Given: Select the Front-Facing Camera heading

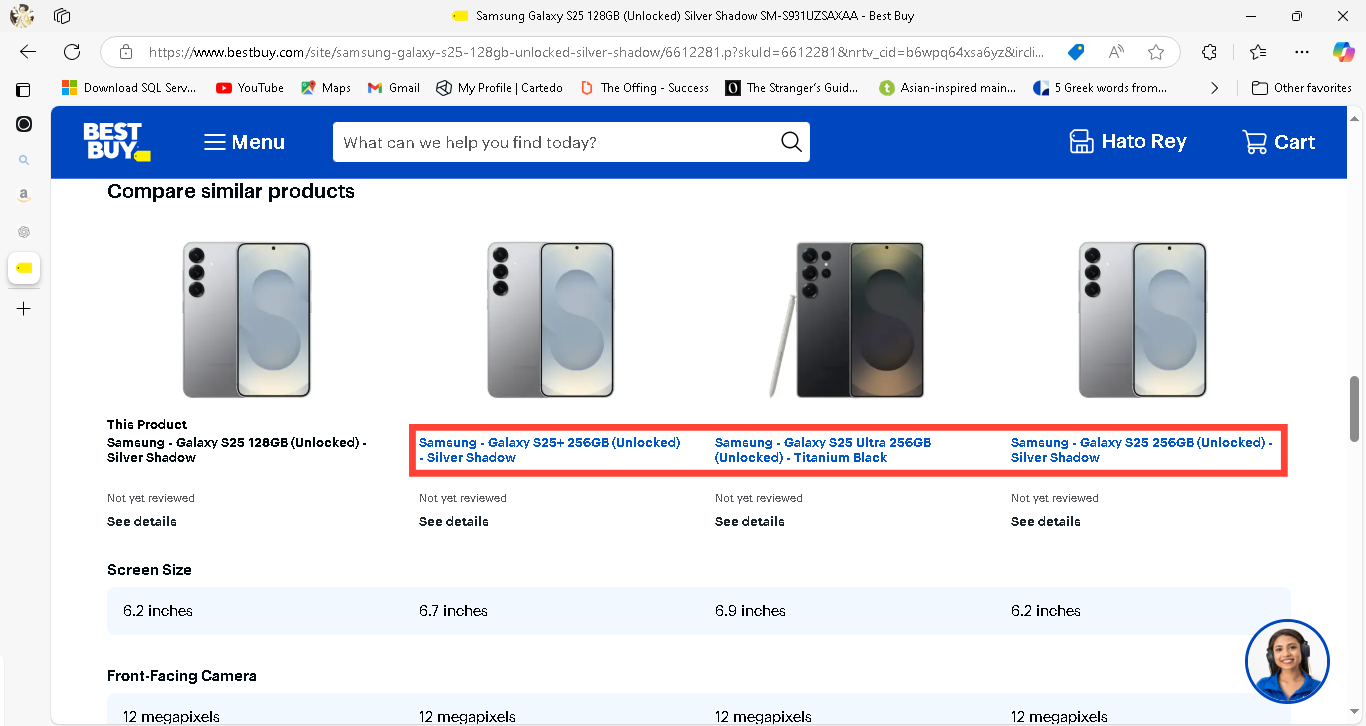Looking at the screenshot, I should click(x=182, y=676).
